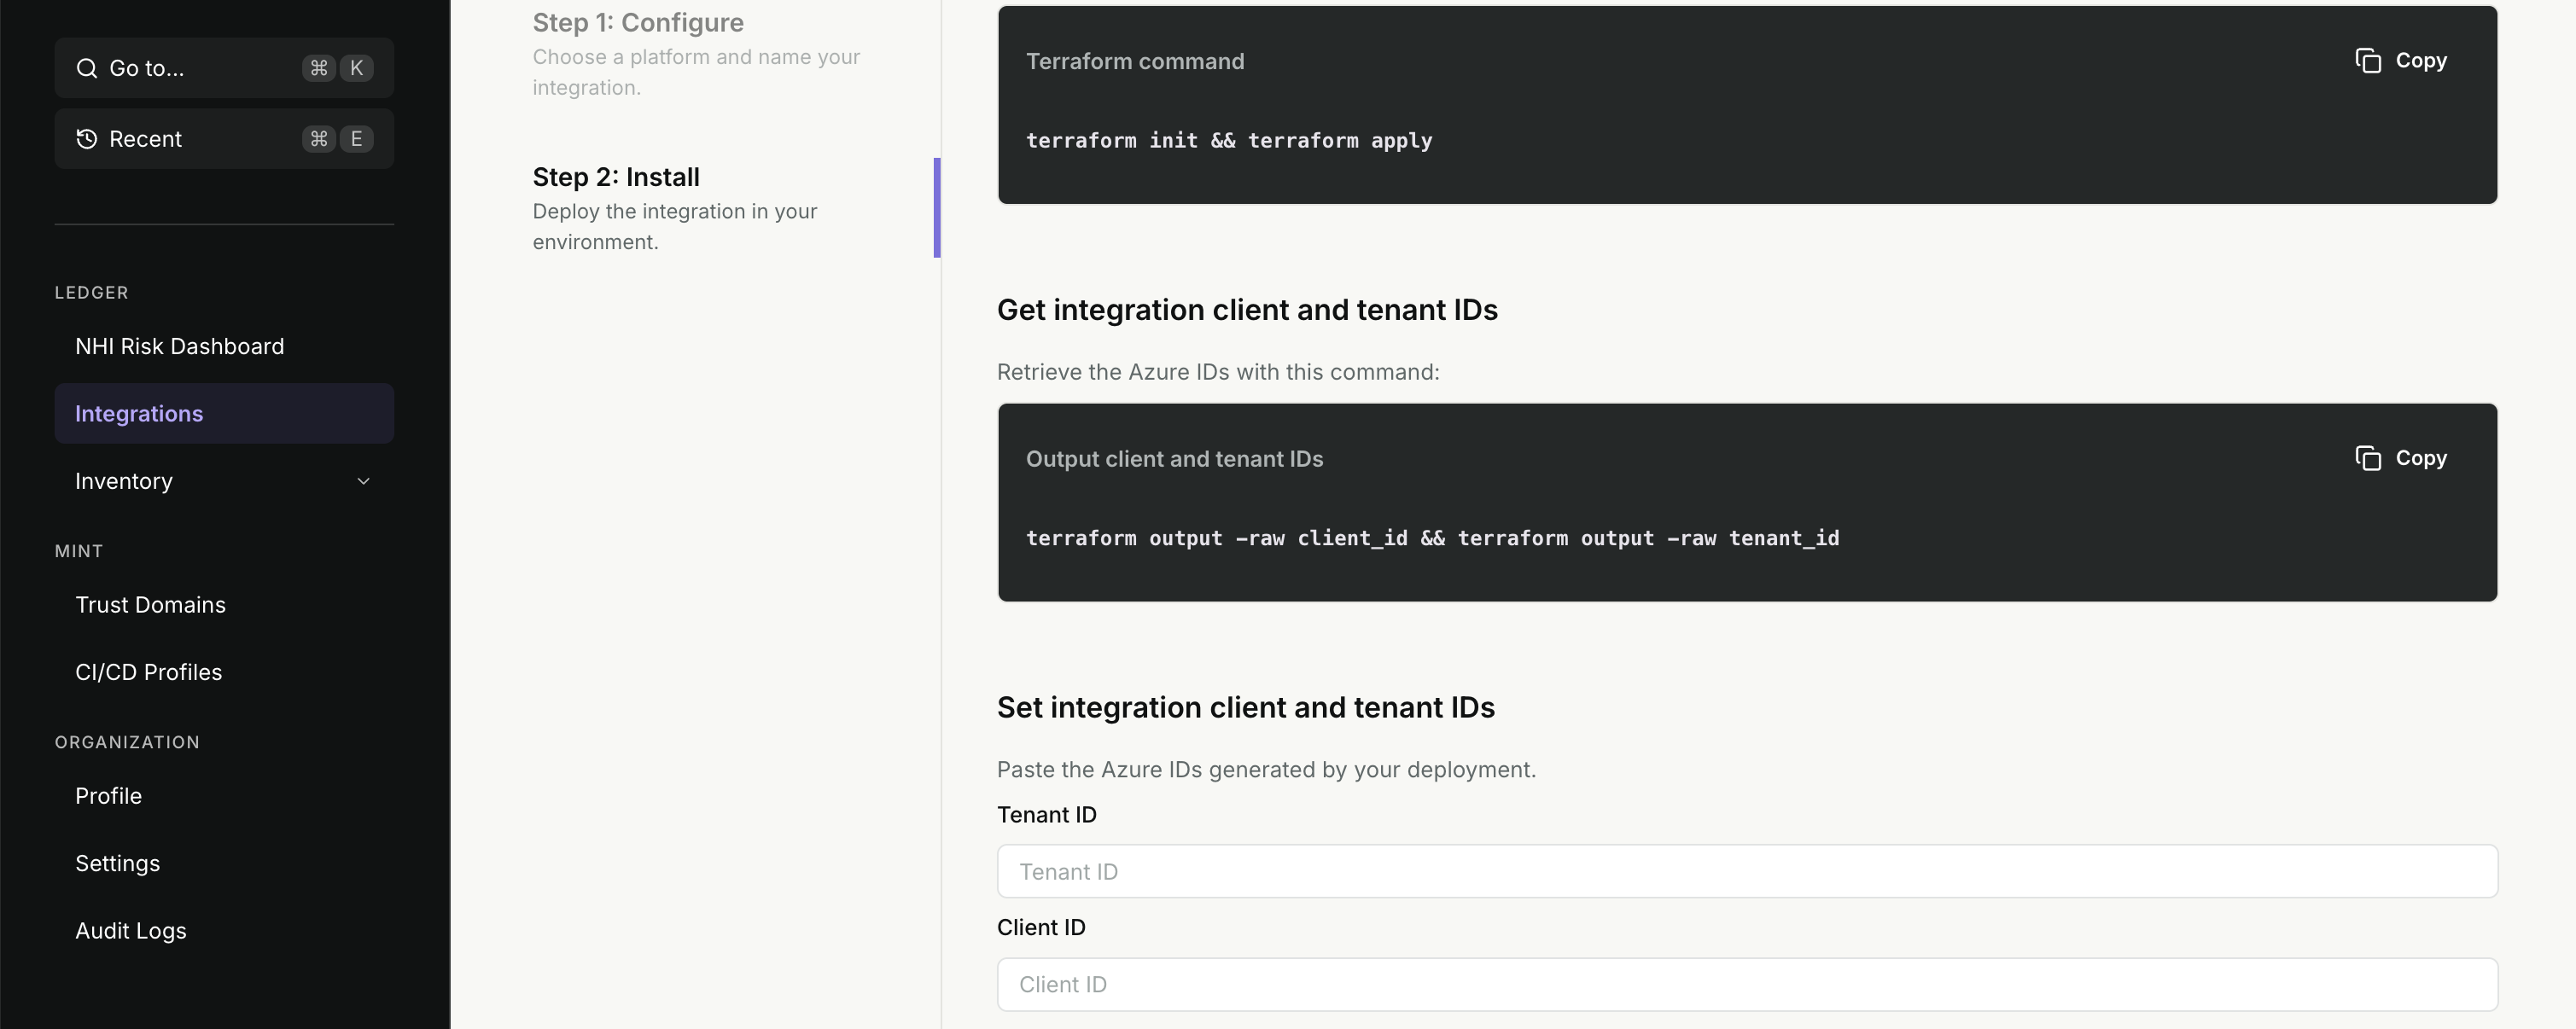Focus the Client ID input field
This screenshot has width=2576, height=1029.
(1747, 984)
